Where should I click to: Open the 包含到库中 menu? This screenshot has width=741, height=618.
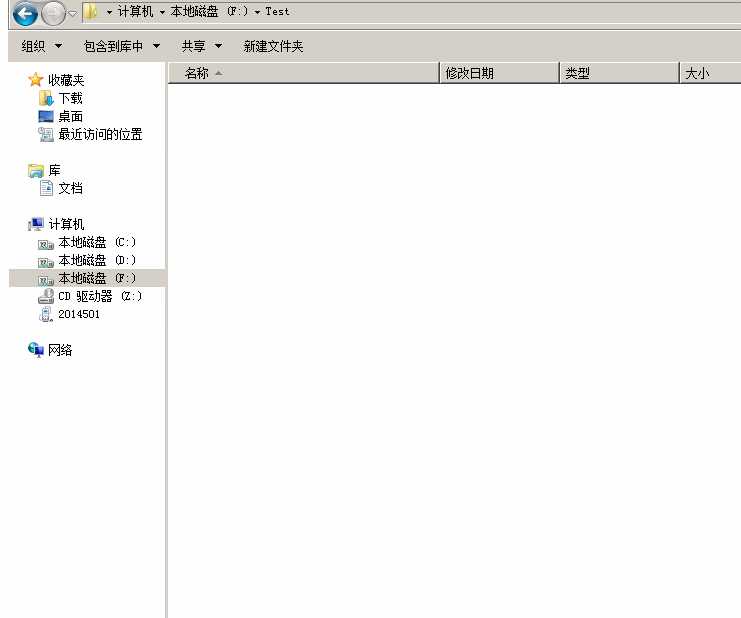122,46
